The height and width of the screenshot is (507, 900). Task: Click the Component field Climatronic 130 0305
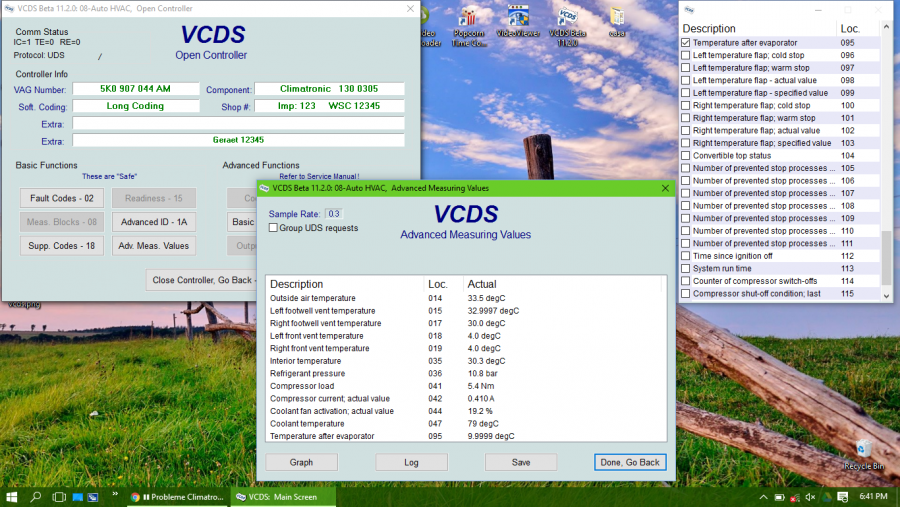[x=329, y=89]
